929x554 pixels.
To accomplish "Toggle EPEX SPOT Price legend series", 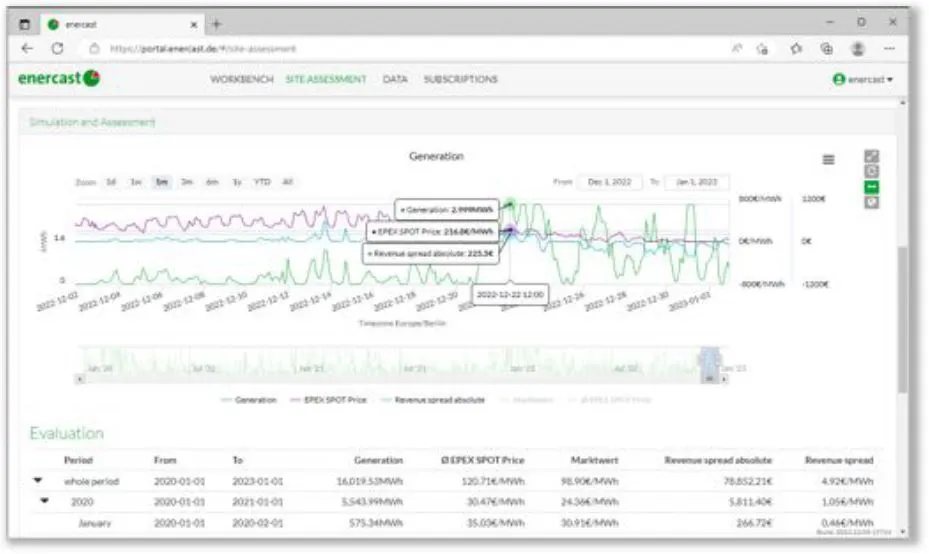I will click(328, 400).
